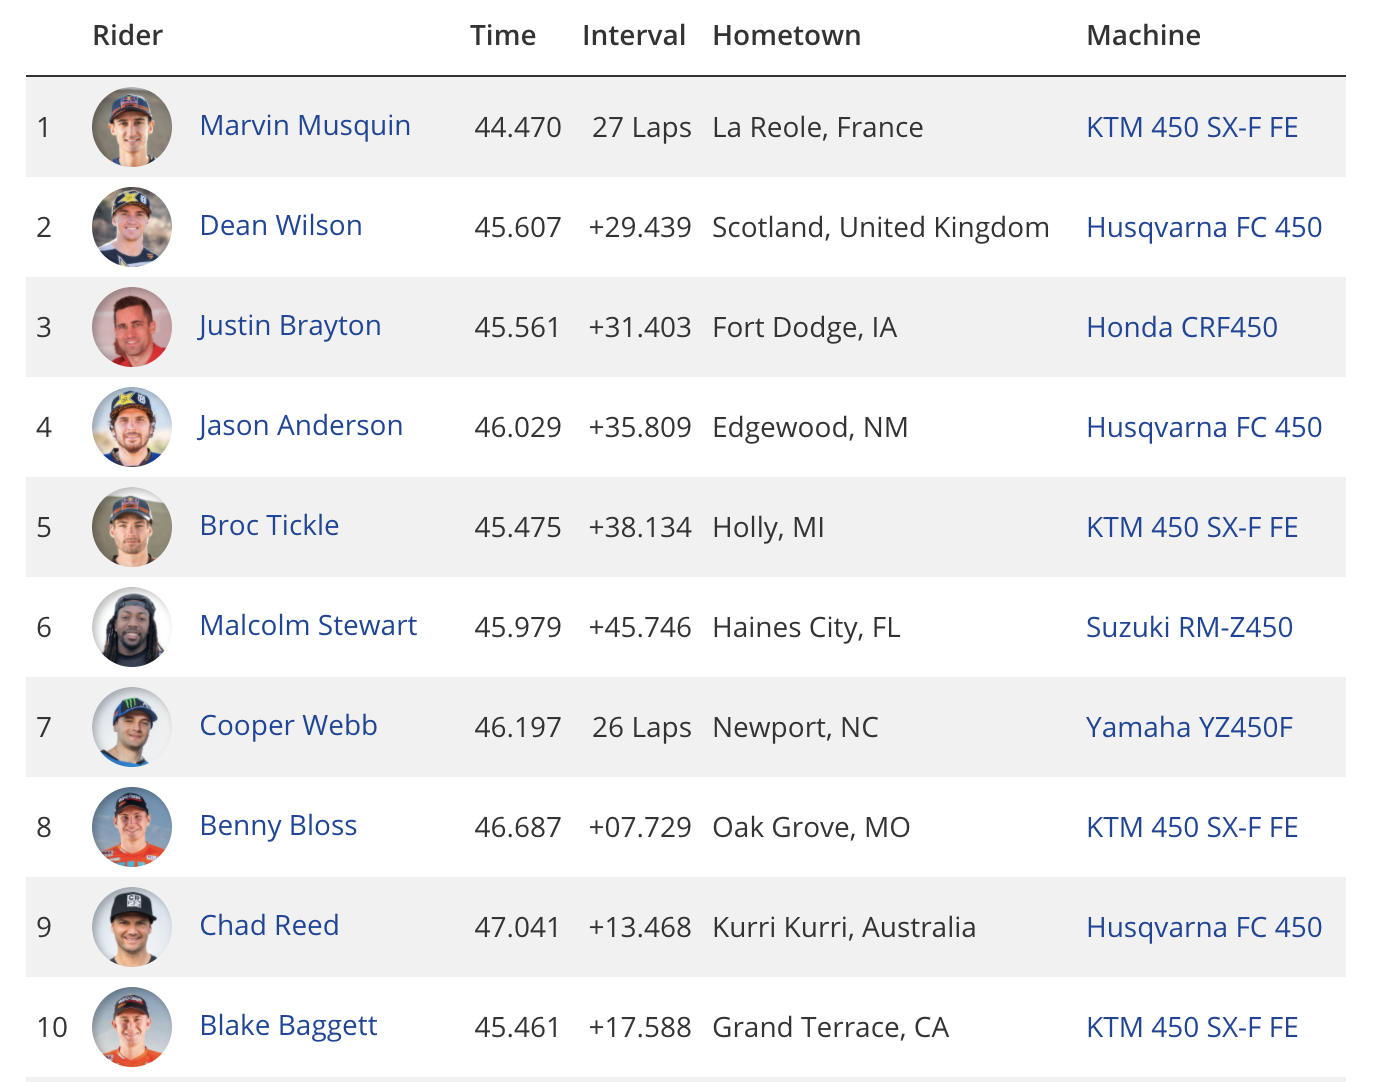Image resolution: width=1382 pixels, height=1082 pixels.
Task: Open the Marvin Musquin rider link
Action: 305,126
